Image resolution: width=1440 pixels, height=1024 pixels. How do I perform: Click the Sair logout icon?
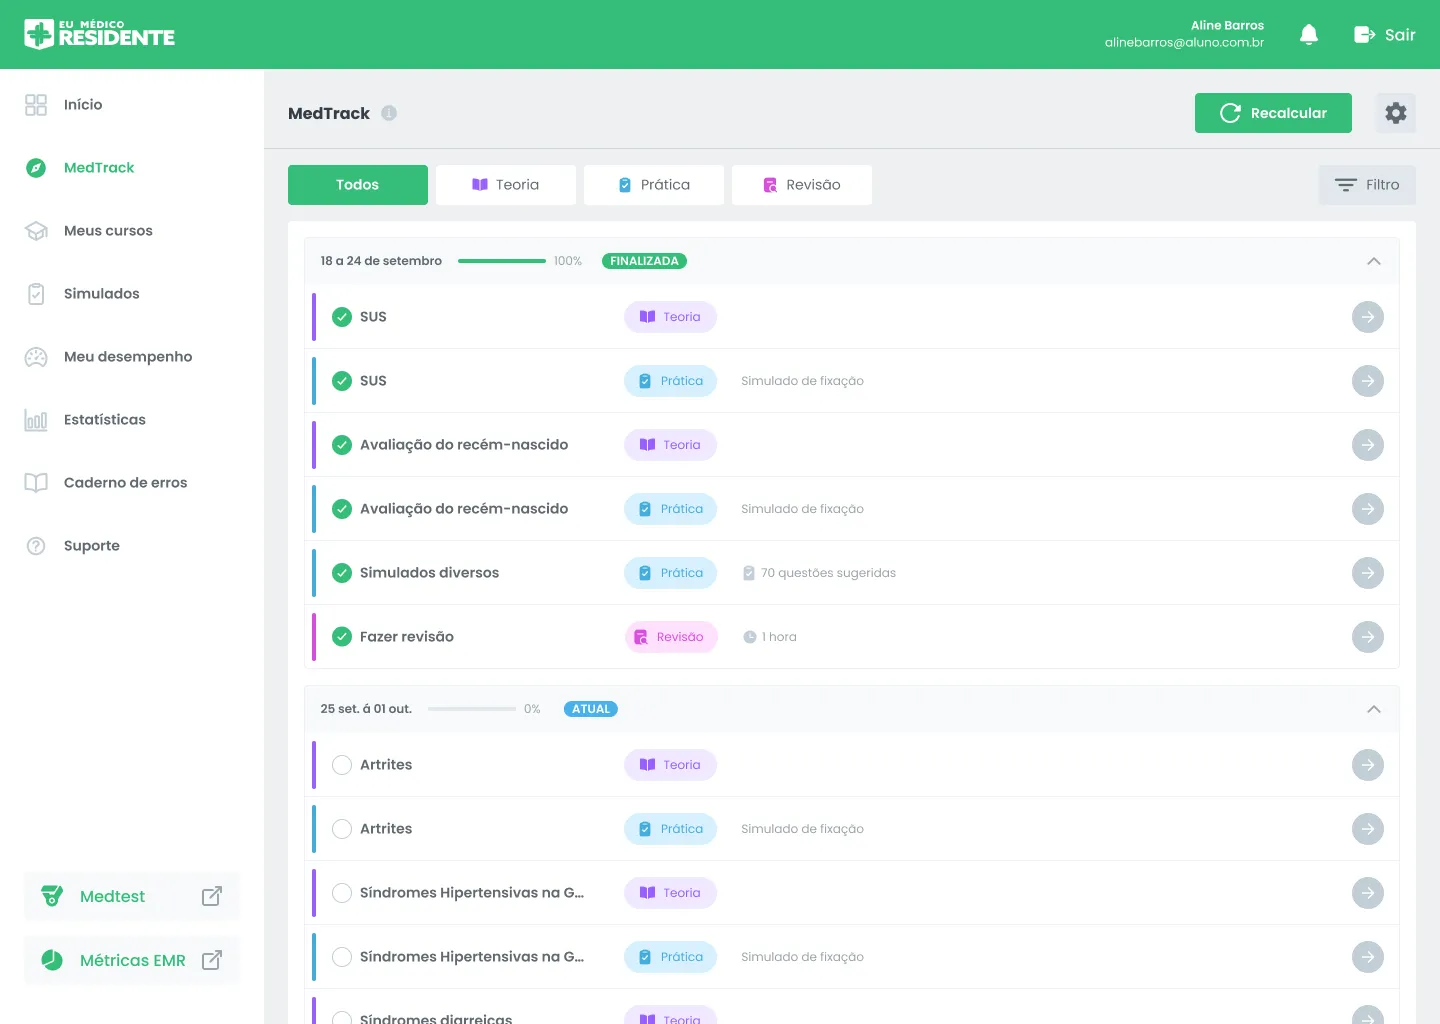tap(1364, 35)
